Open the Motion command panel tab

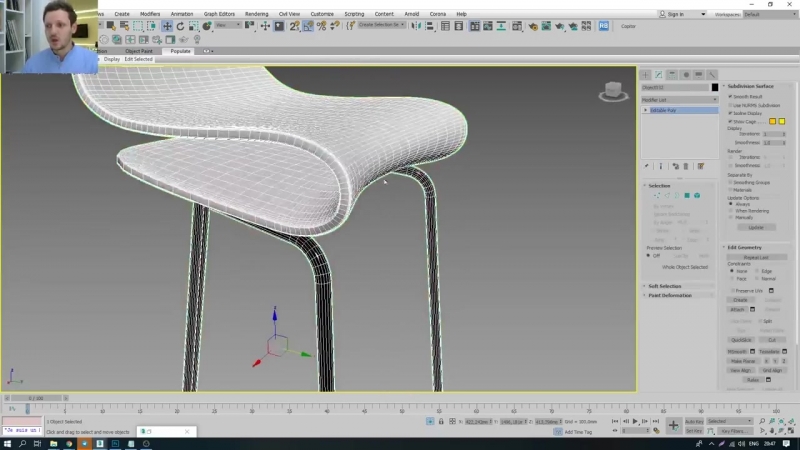[x=686, y=75]
